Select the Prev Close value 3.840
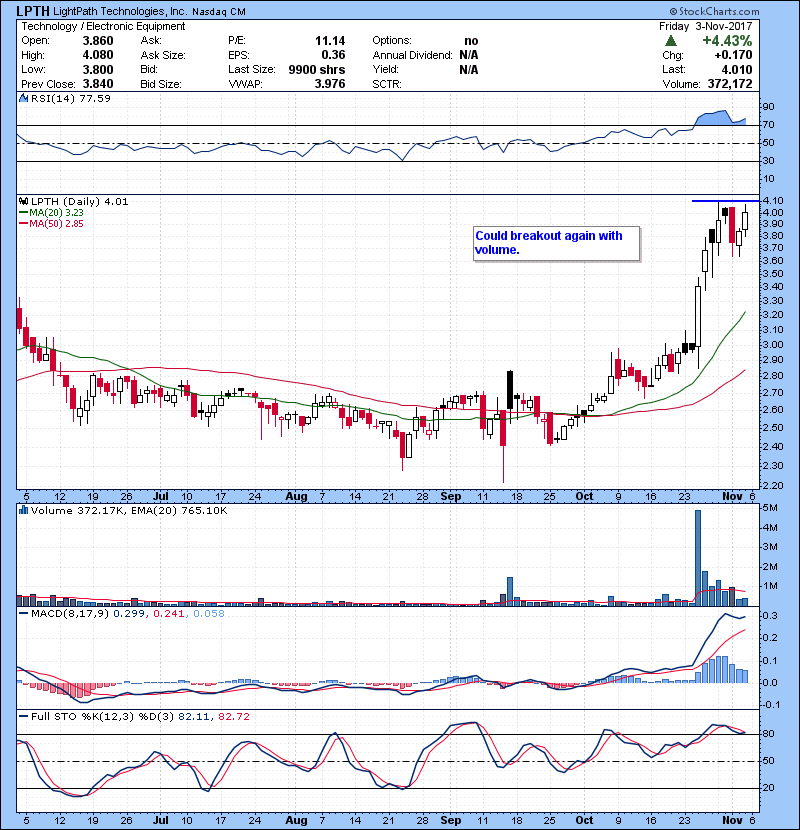This screenshot has width=800, height=830. coord(98,84)
